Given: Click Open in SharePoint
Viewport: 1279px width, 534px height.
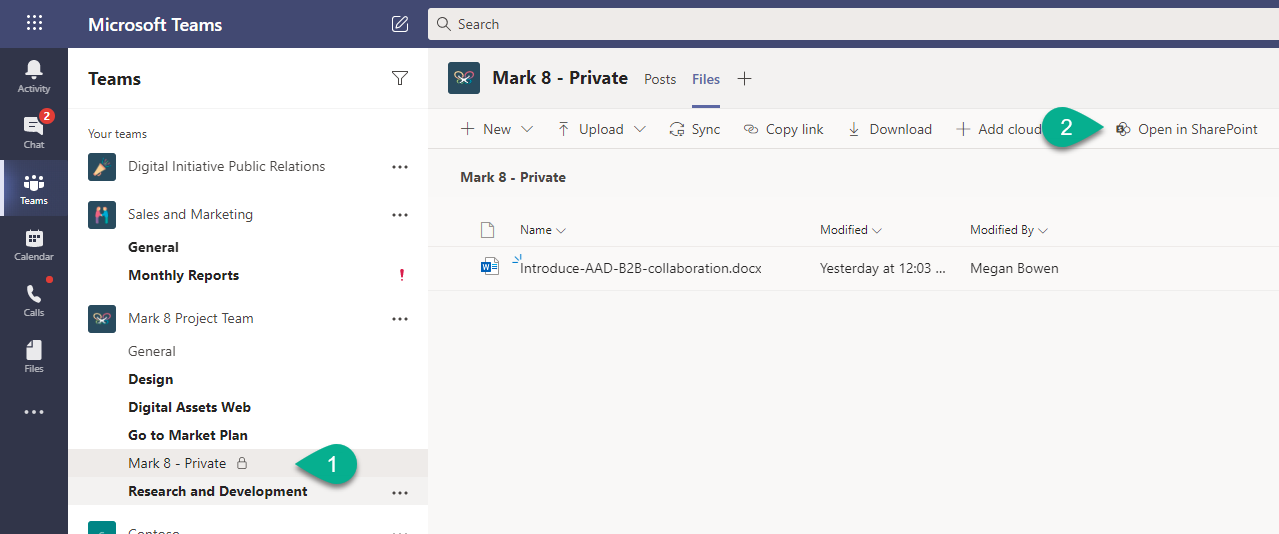Looking at the screenshot, I should coord(1186,129).
